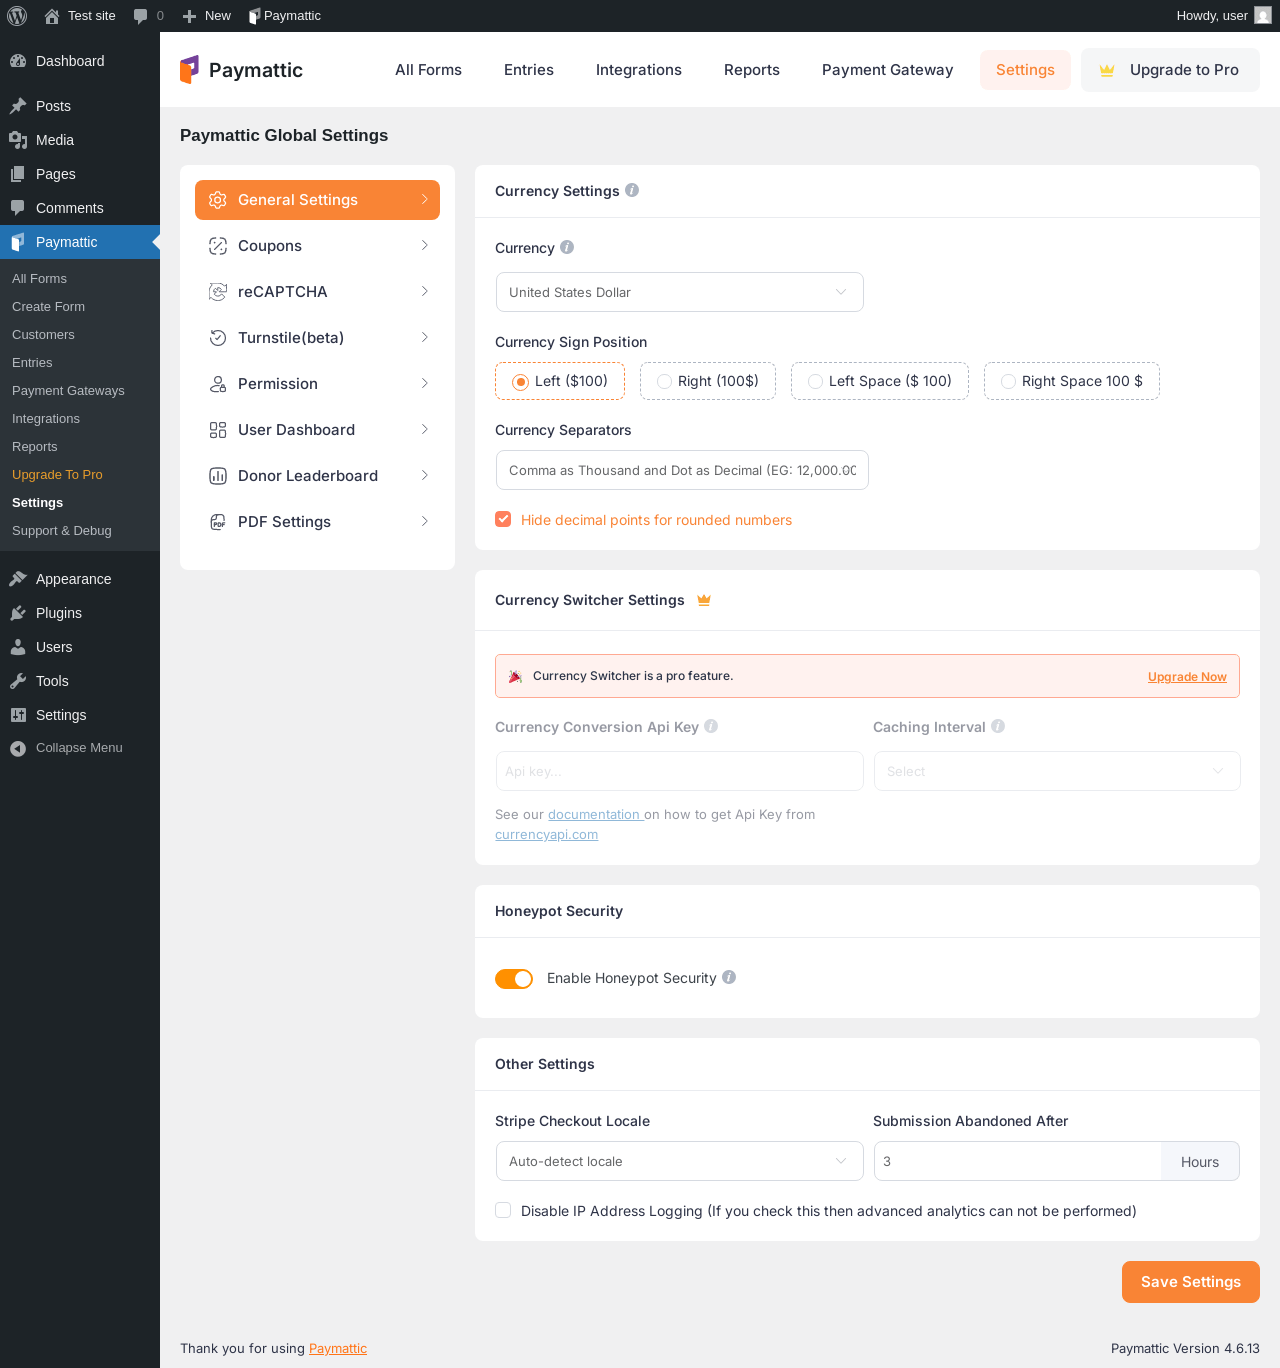Check Disable IP Address Logging checkbox

[503, 1210]
